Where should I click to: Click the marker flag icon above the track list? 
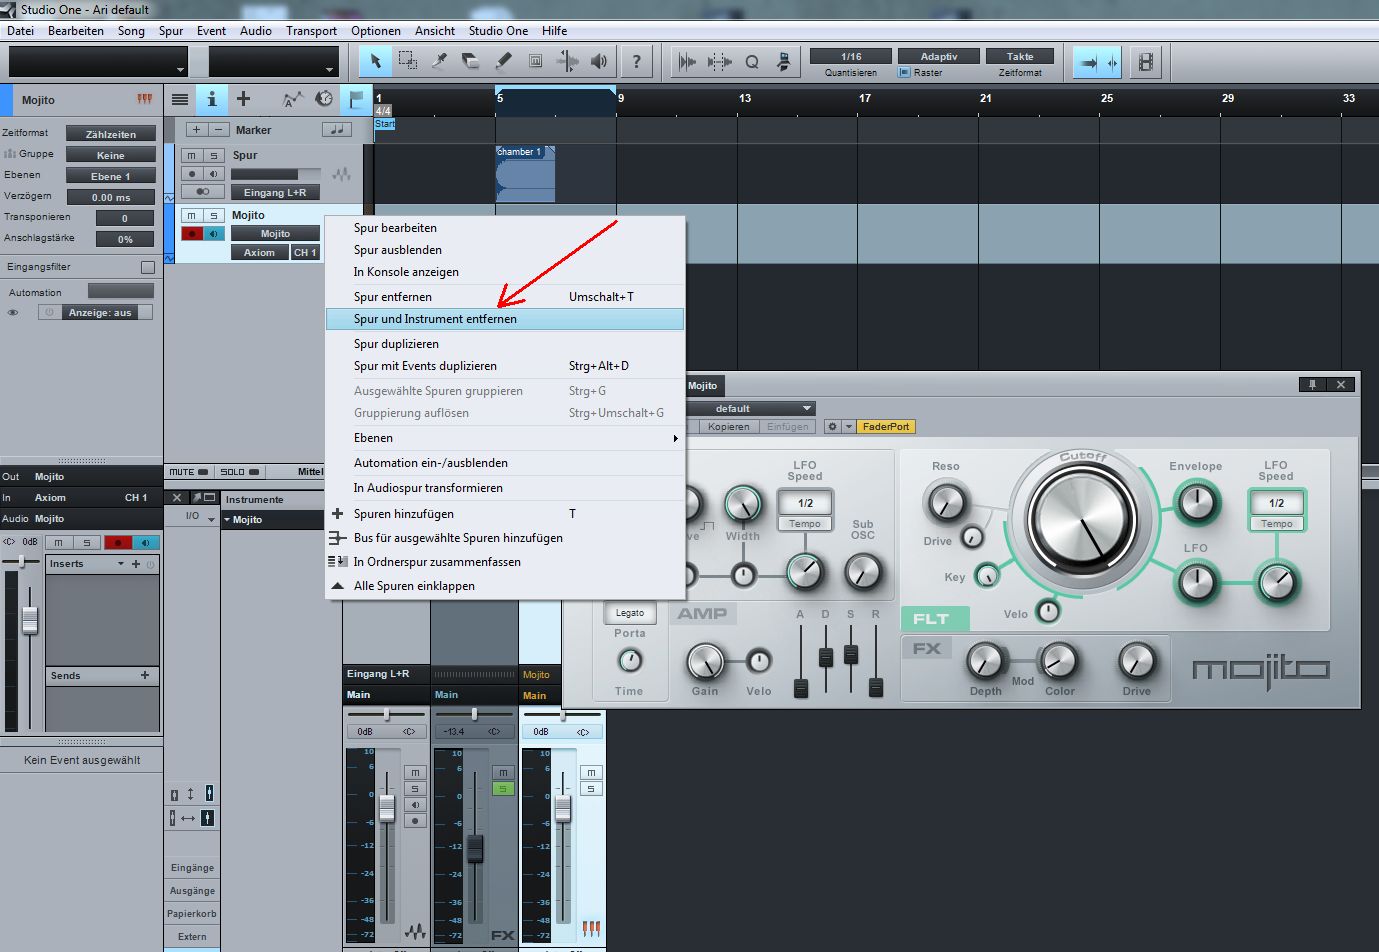tap(357, 98)
